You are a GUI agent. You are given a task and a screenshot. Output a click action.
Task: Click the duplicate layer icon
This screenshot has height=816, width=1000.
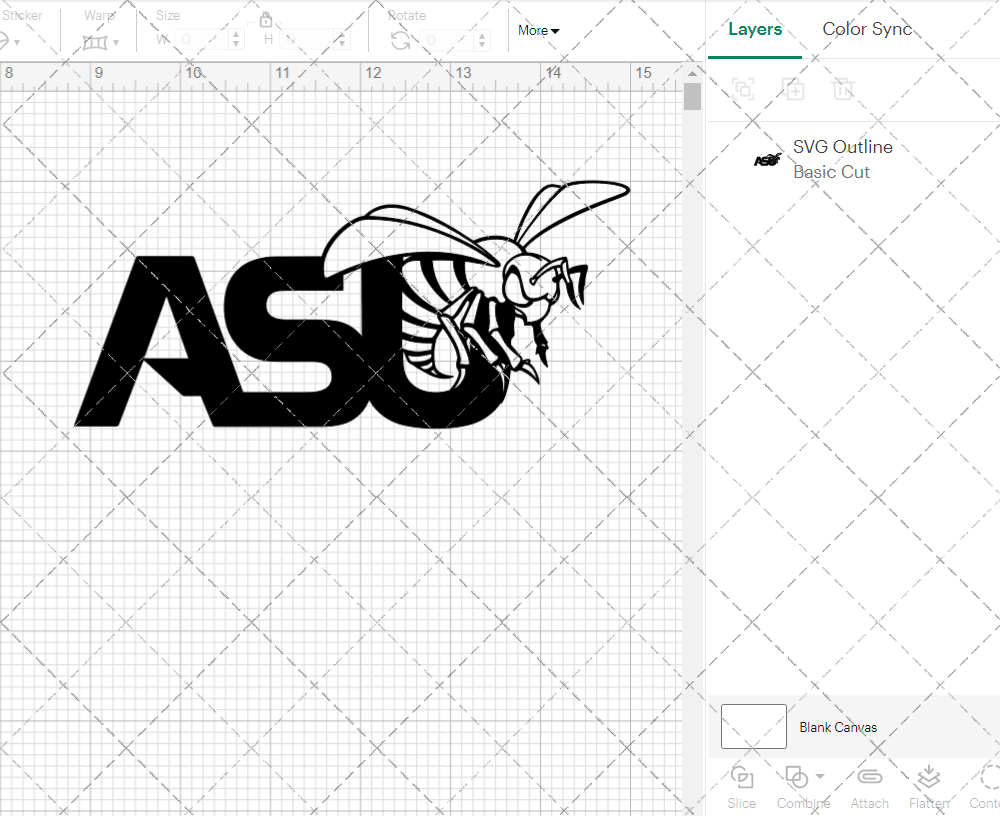coord(794,89)
